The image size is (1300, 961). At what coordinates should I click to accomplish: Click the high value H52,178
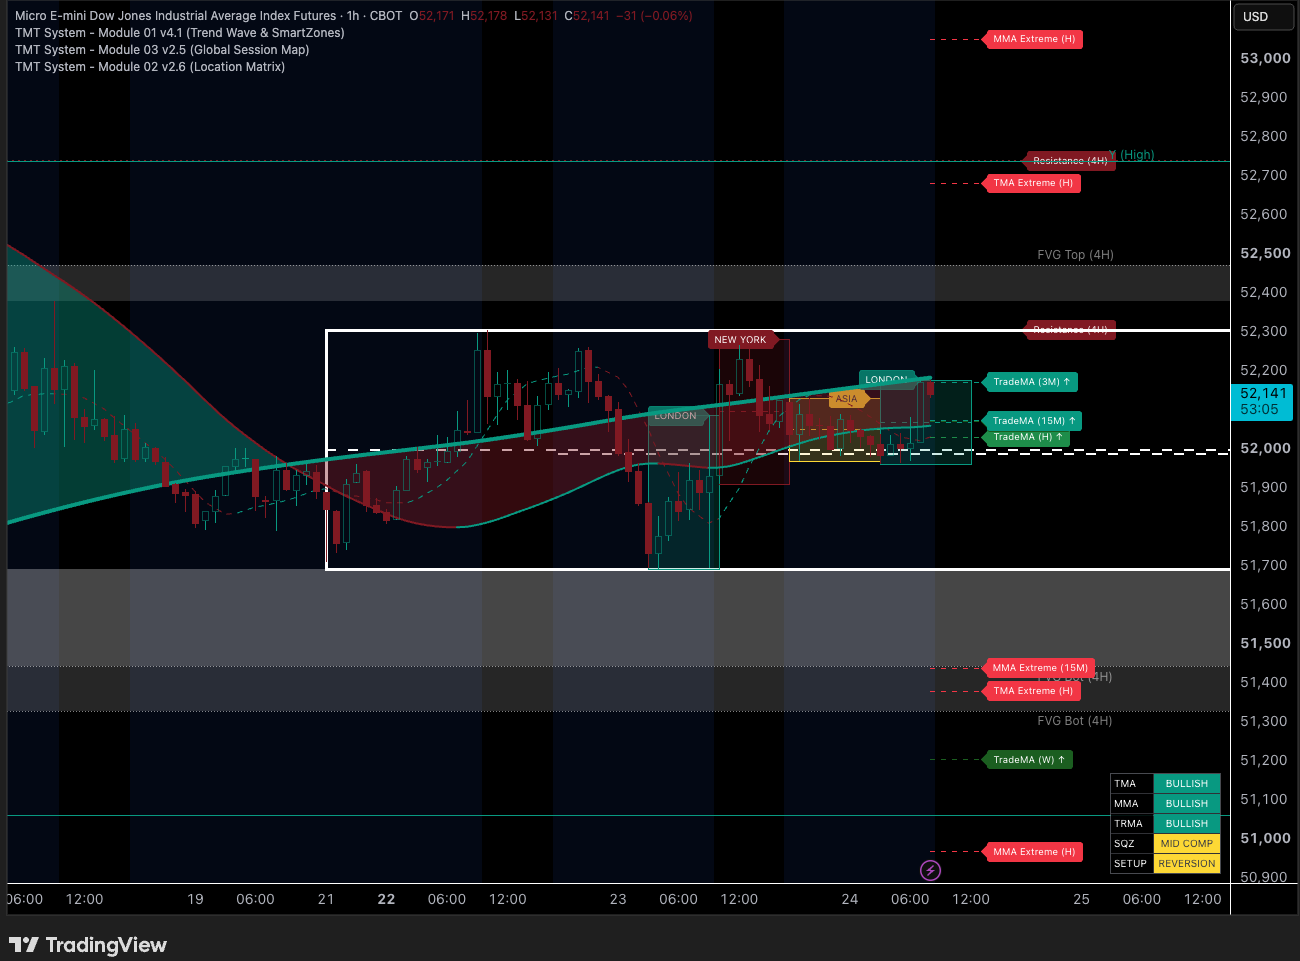pyautogui.click(x=484, y=16)
